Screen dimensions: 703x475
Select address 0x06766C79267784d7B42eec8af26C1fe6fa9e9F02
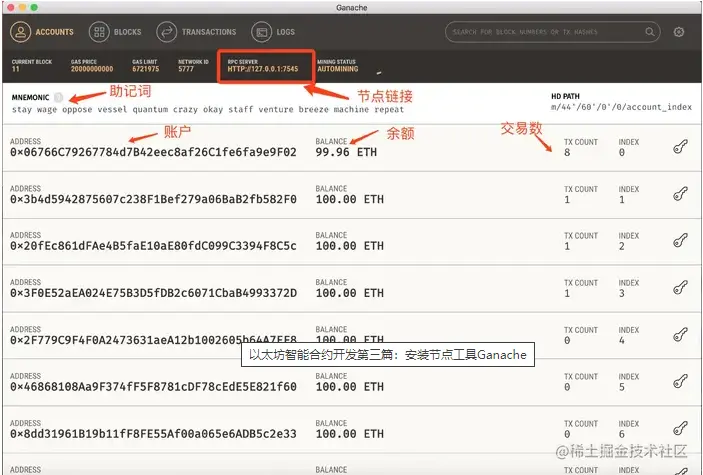pos(153,153)
